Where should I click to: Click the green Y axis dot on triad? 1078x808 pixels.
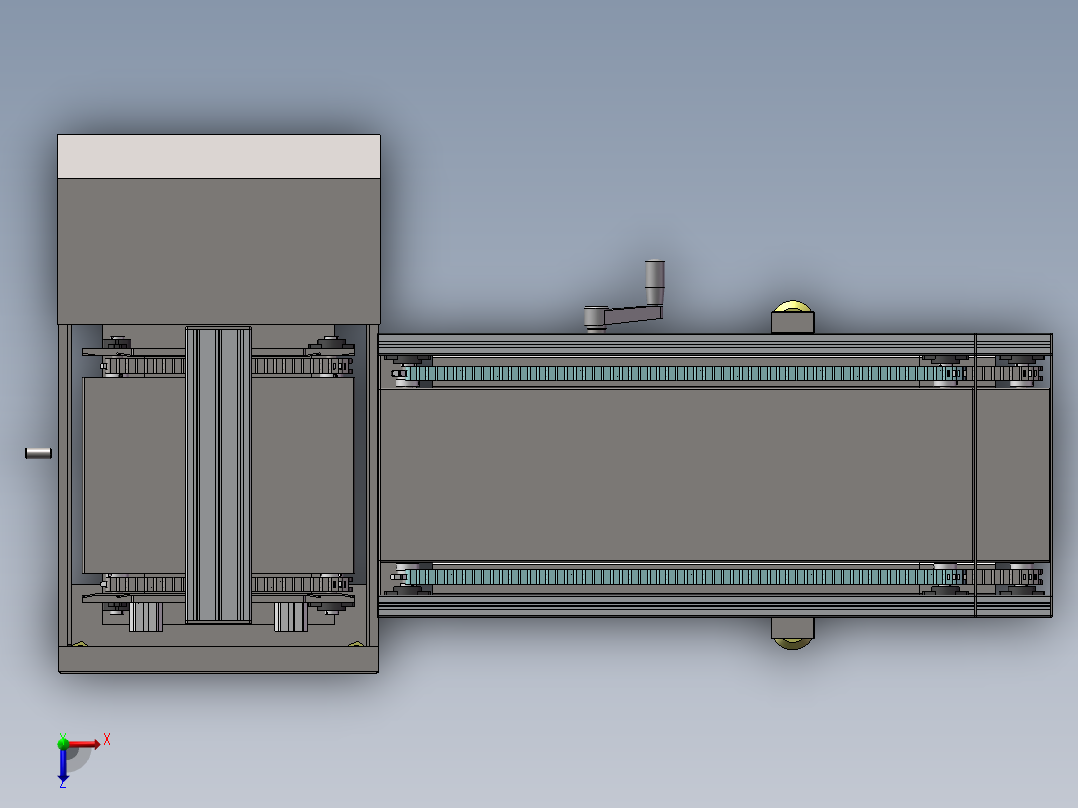click(x=63, y=743)
